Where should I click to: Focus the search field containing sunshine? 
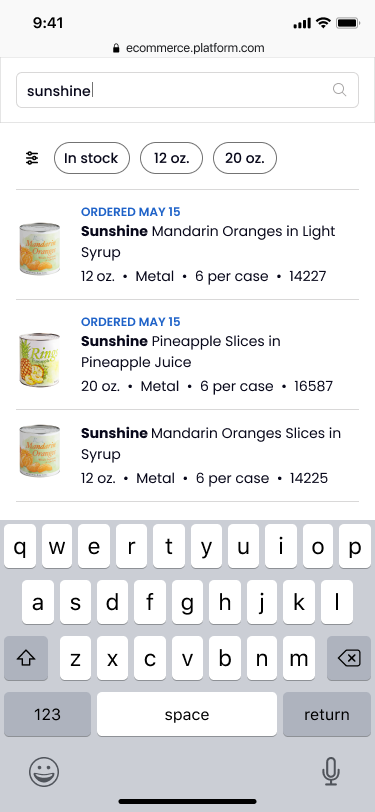(188, 90)
